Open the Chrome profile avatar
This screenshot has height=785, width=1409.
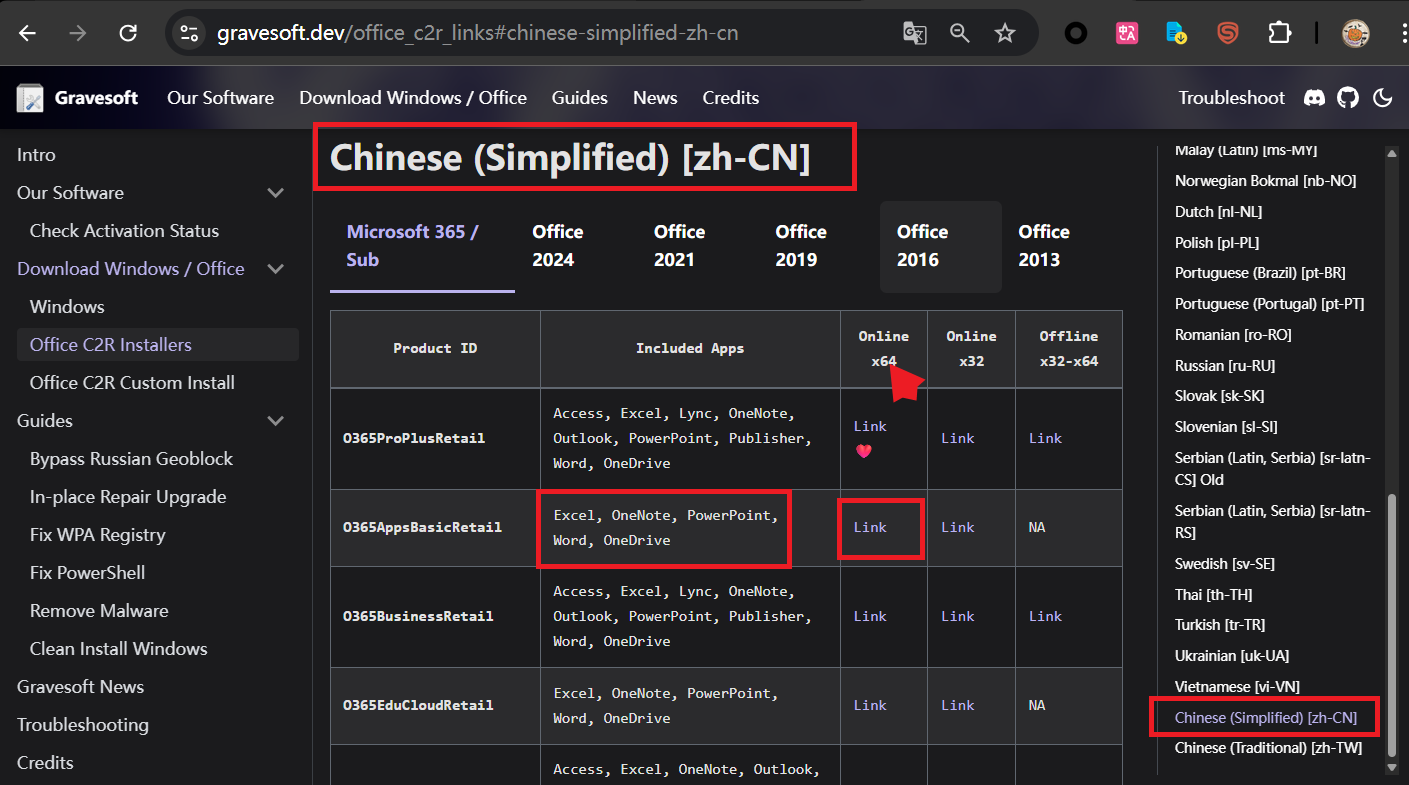point(1355,33)
